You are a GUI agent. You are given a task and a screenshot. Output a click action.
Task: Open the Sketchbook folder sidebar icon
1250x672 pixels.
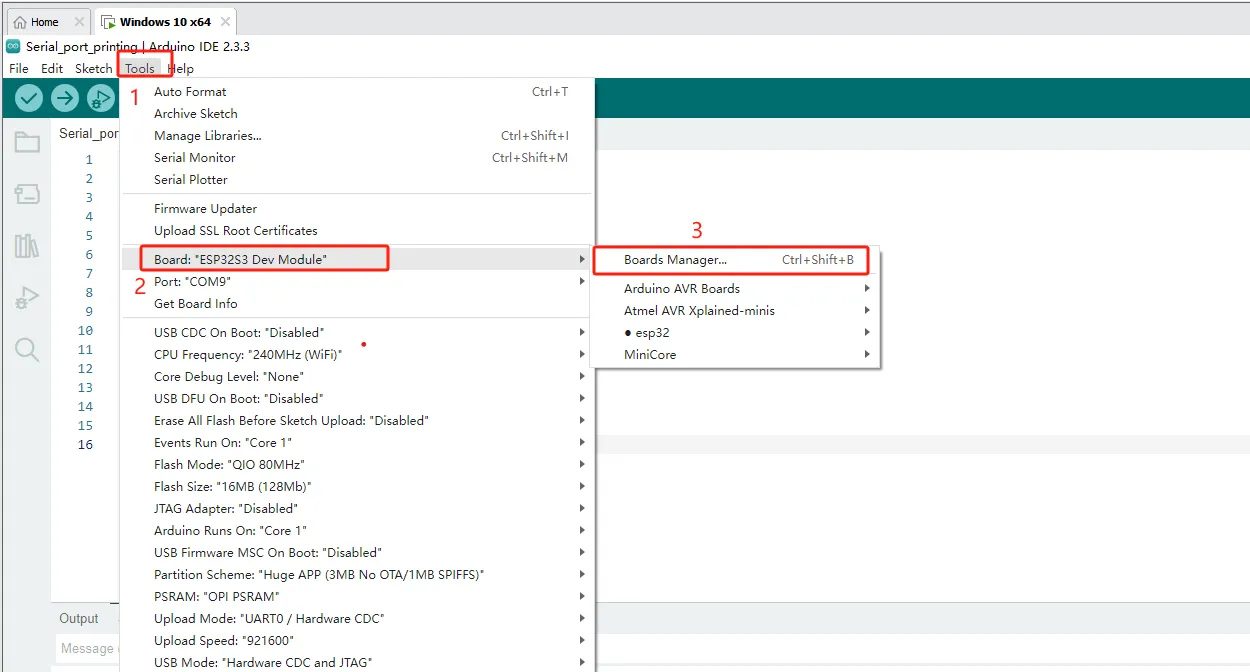tap(27, 142)
